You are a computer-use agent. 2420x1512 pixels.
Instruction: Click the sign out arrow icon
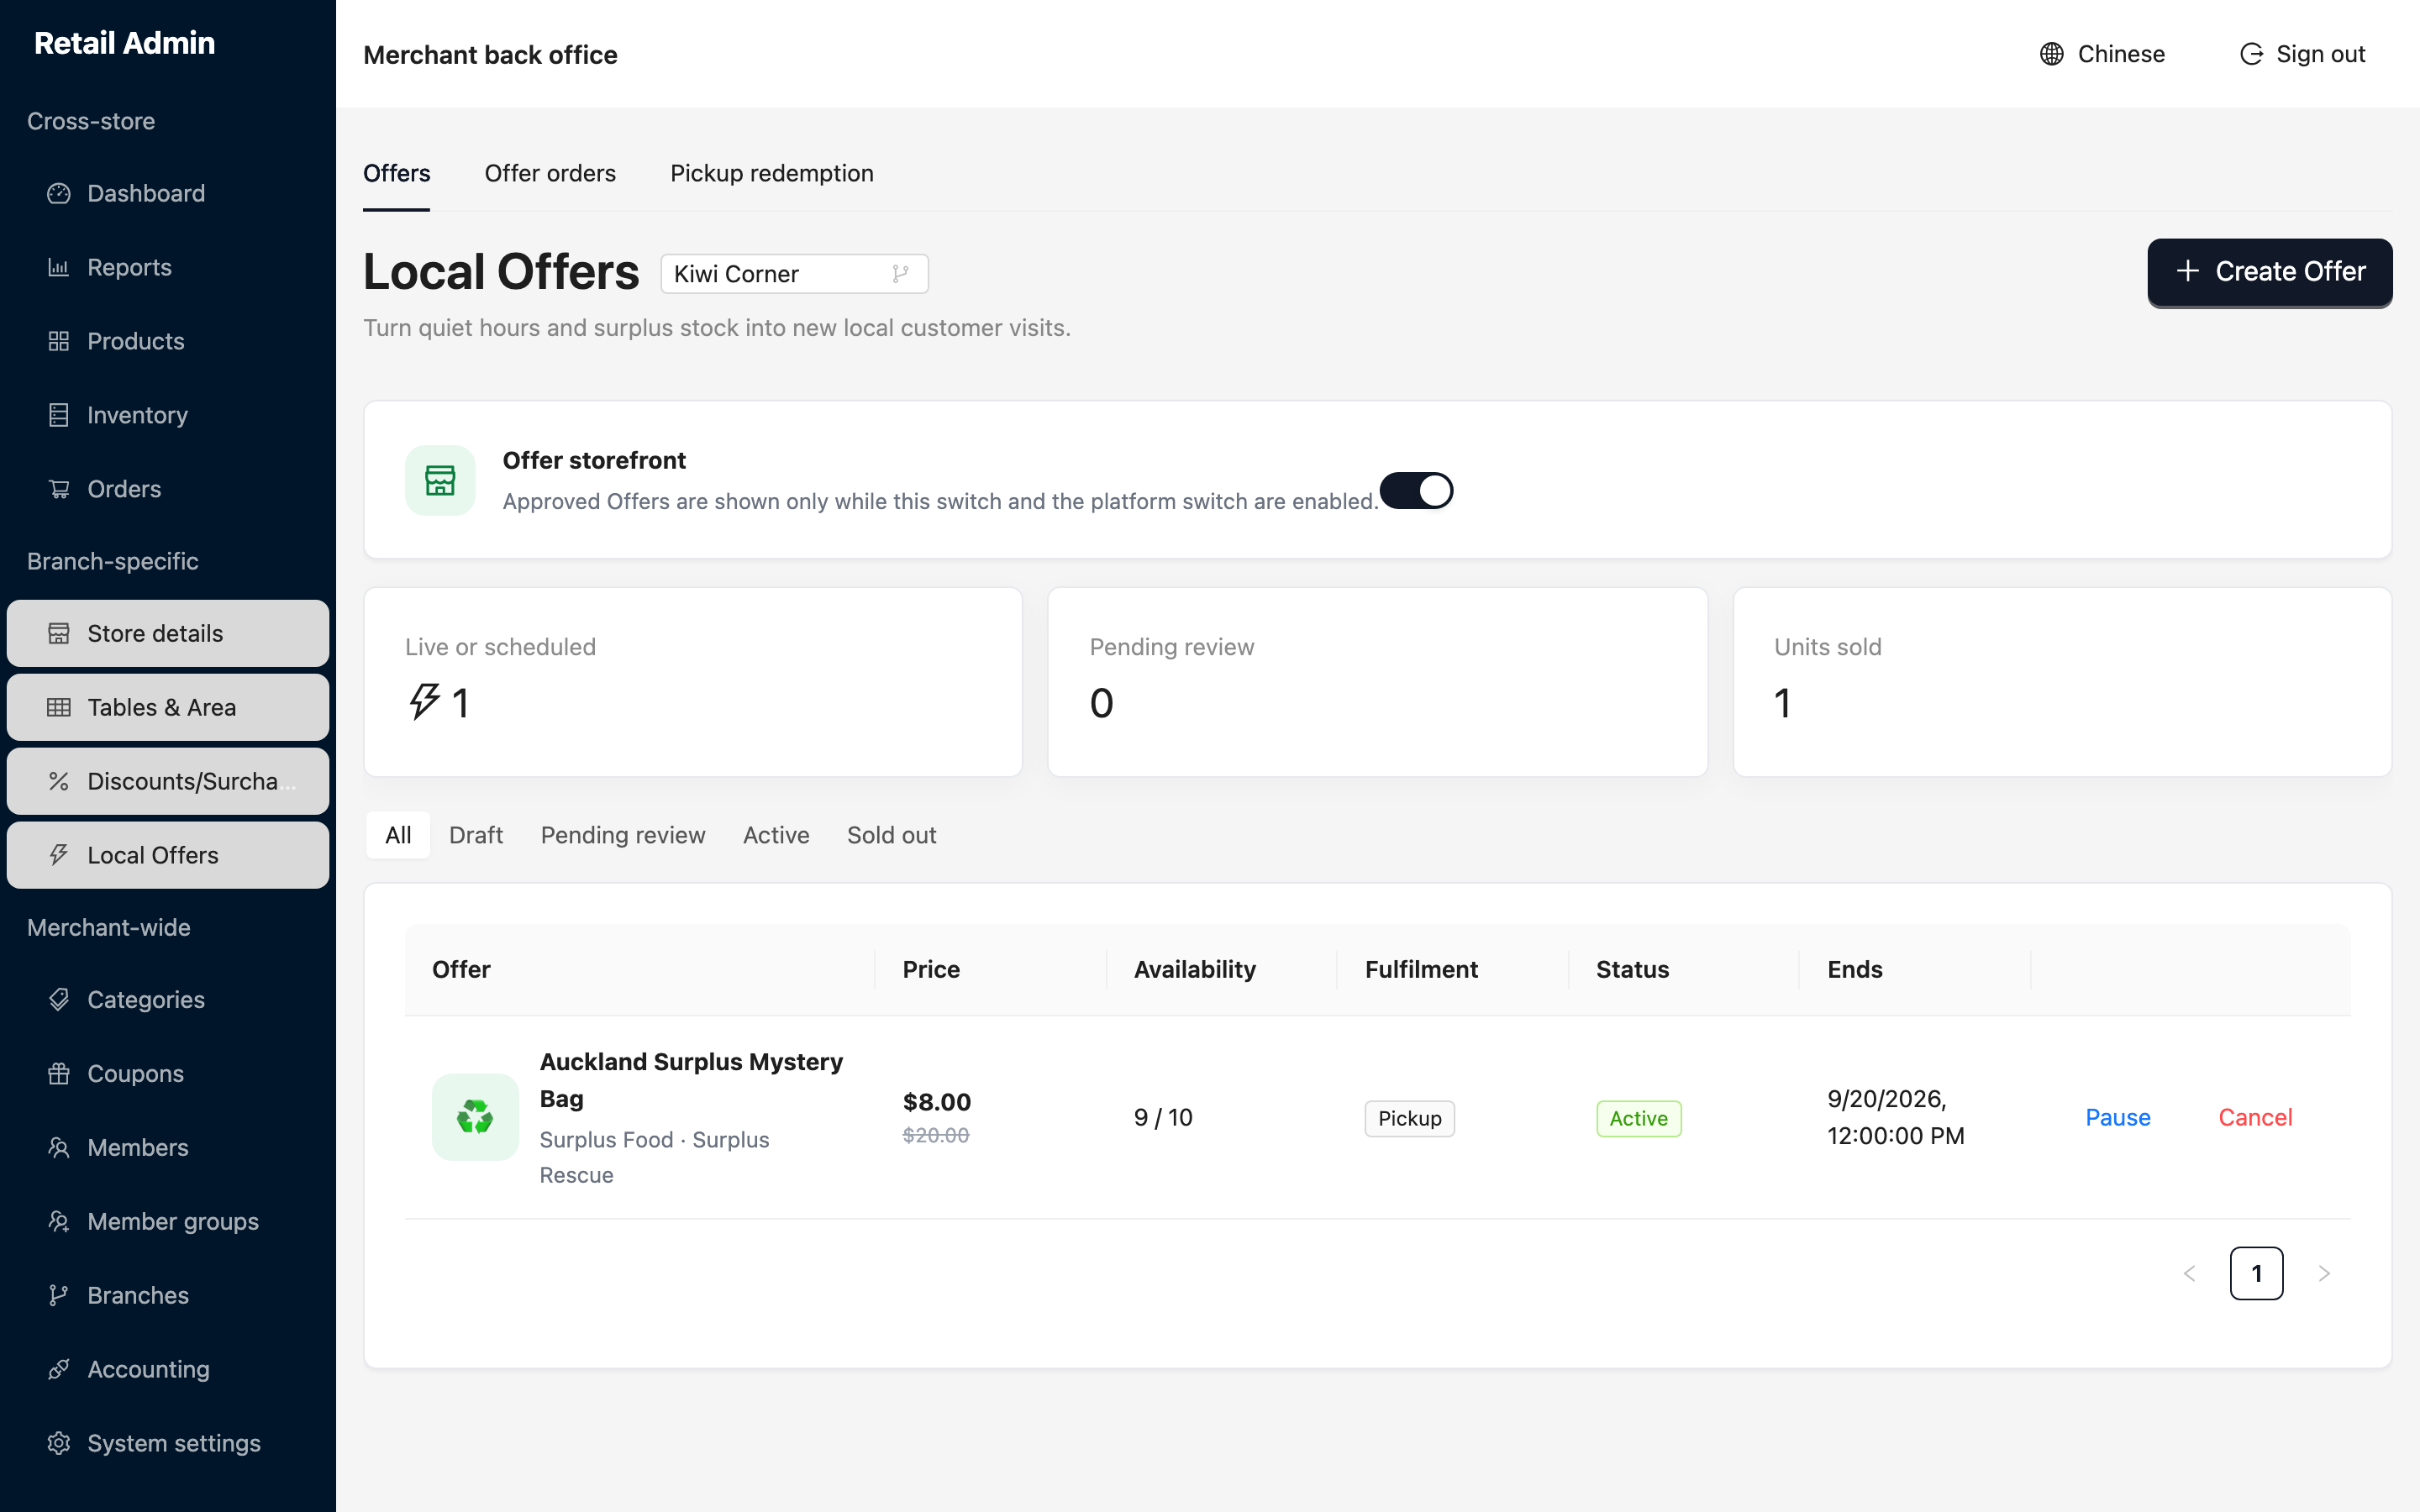(x=2251, y=54)
